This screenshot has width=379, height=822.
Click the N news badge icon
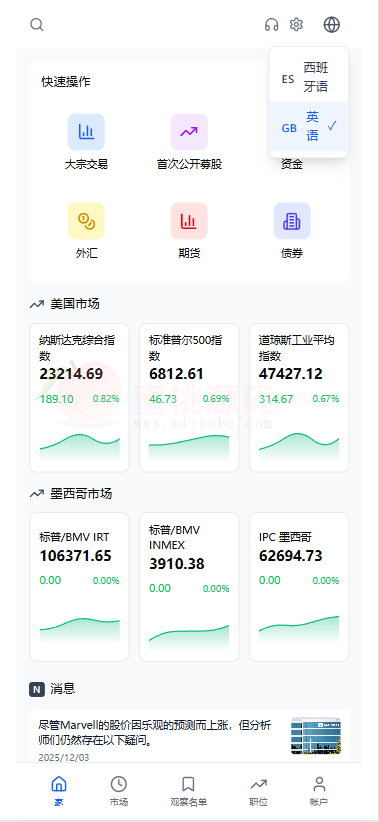(37, 689)
